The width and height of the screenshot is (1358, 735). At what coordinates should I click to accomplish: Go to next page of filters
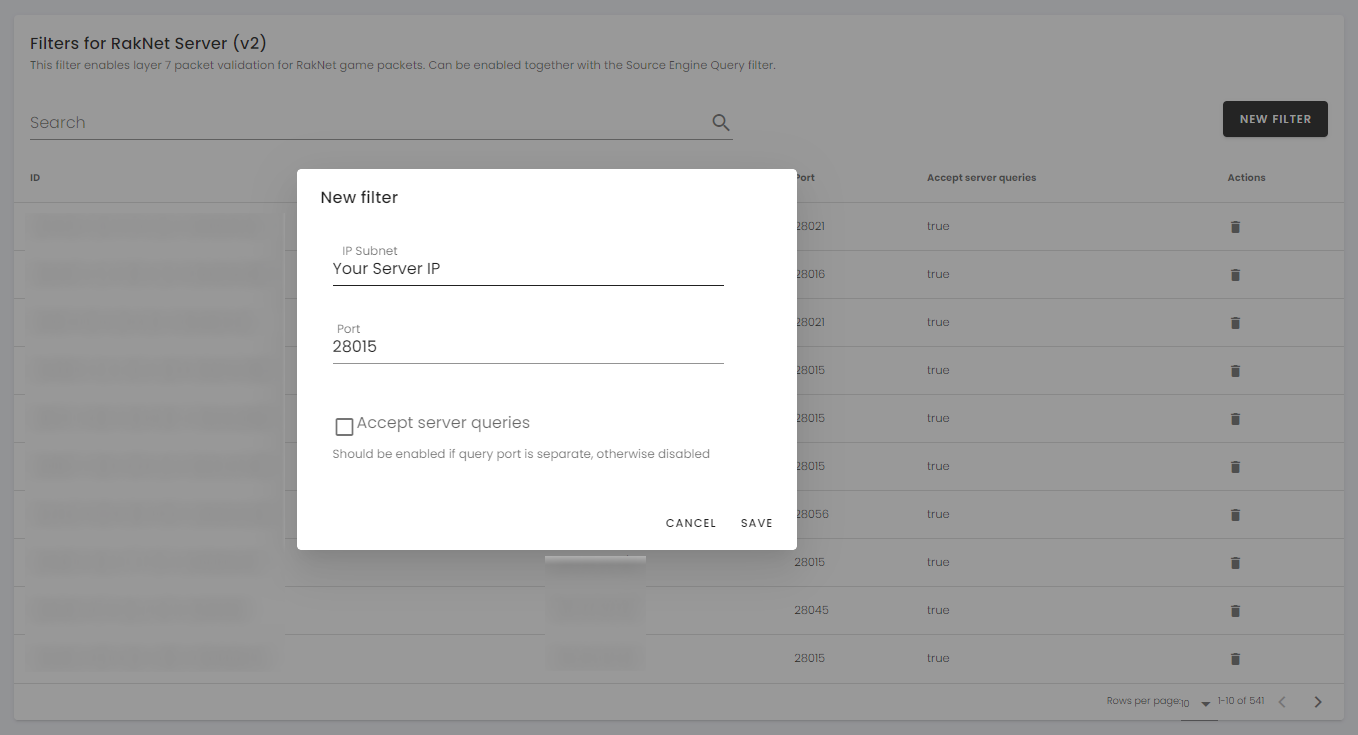[x=1318, y=702]
